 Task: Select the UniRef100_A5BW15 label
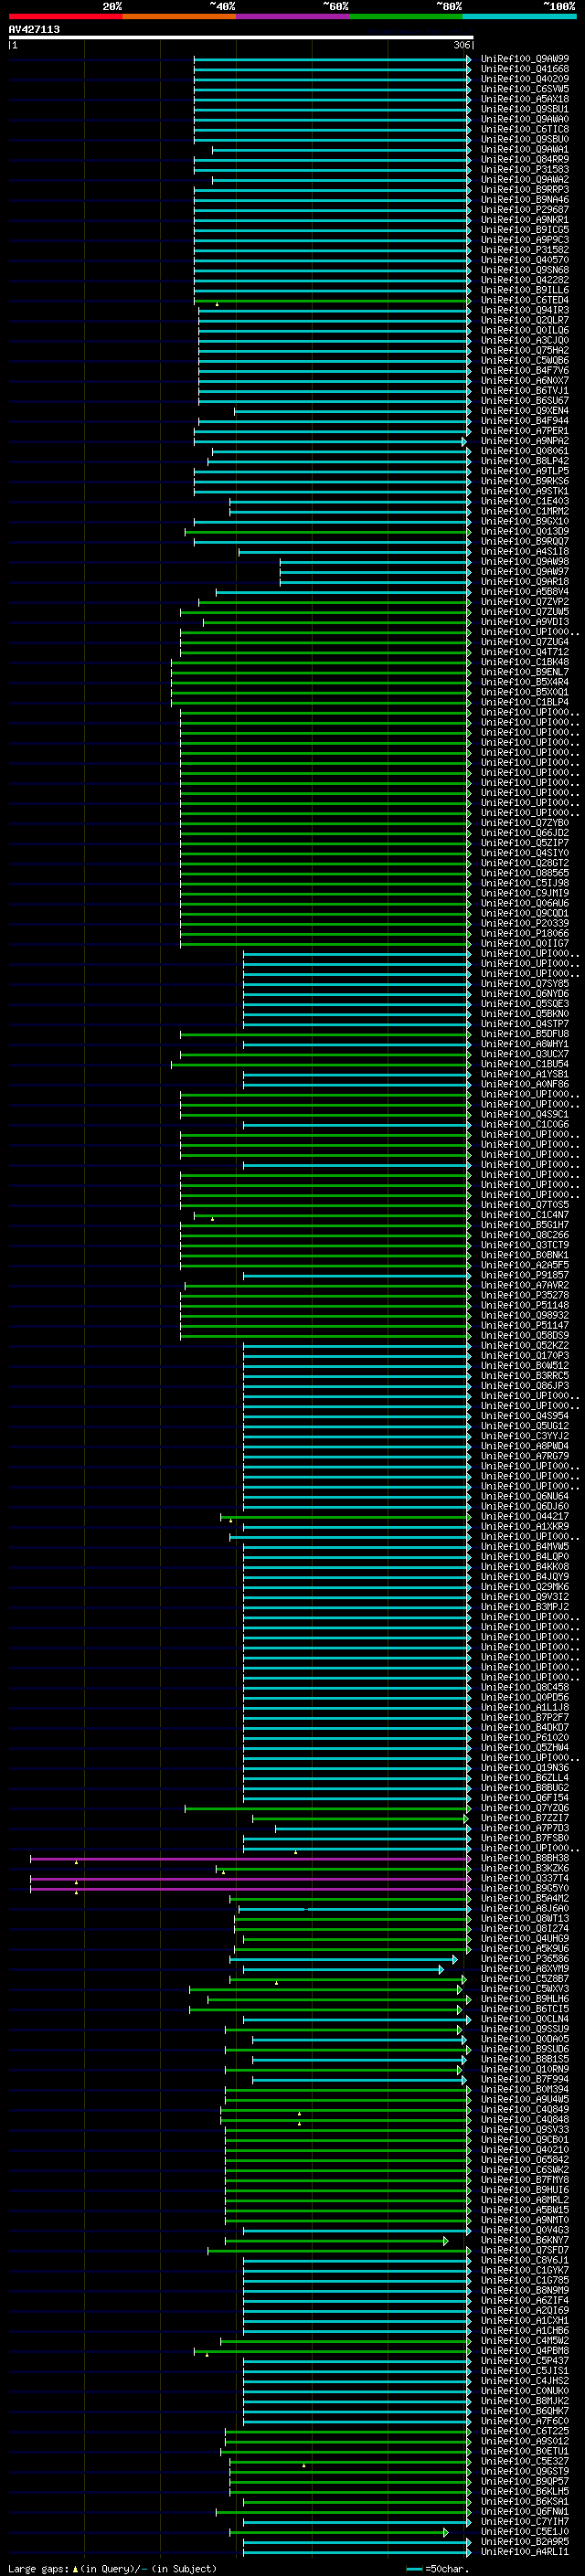click(x=525, y=2210)
